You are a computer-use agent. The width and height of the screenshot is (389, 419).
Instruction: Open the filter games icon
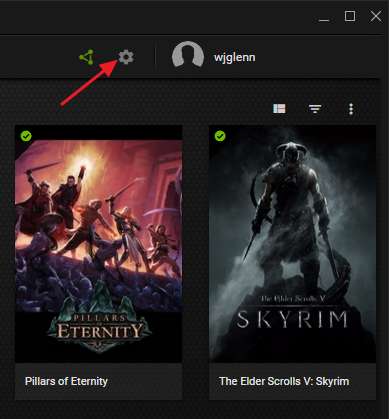(315, 109)
